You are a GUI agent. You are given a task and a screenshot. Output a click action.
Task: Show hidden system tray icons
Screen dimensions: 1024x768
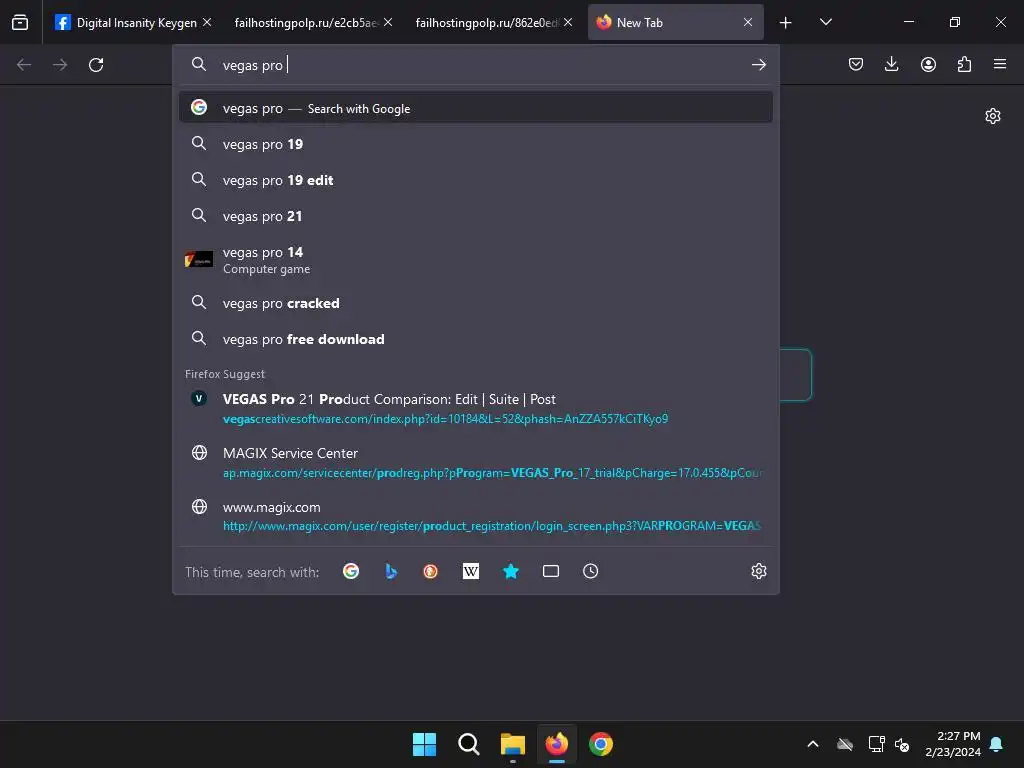(813, 744)
